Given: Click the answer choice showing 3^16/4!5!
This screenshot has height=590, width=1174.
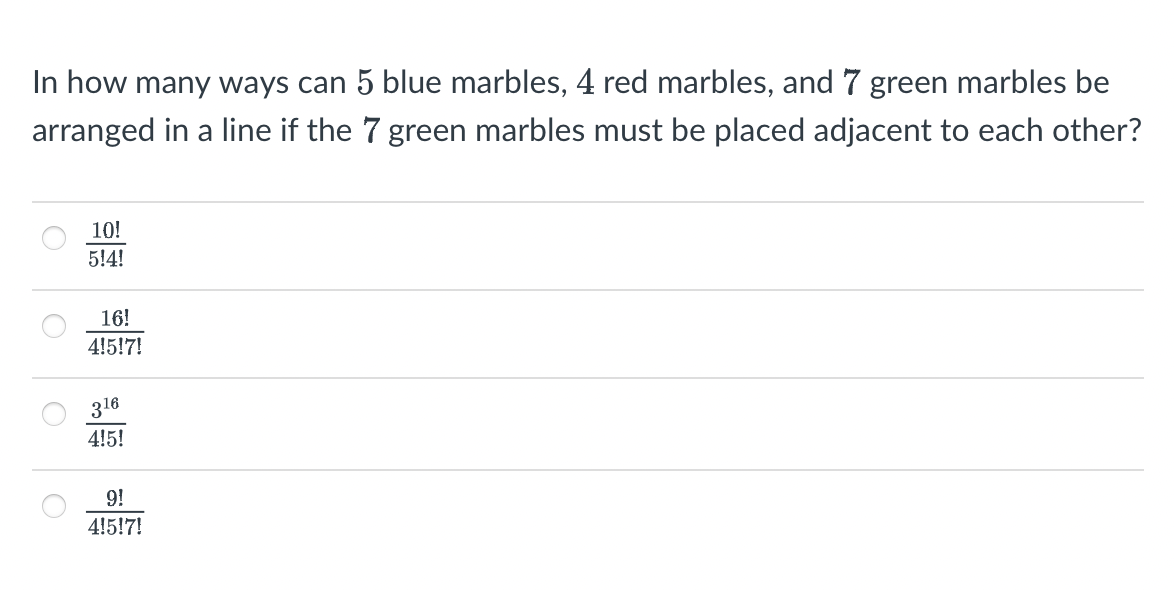Looking at the screenshot, I should (104, 420).
